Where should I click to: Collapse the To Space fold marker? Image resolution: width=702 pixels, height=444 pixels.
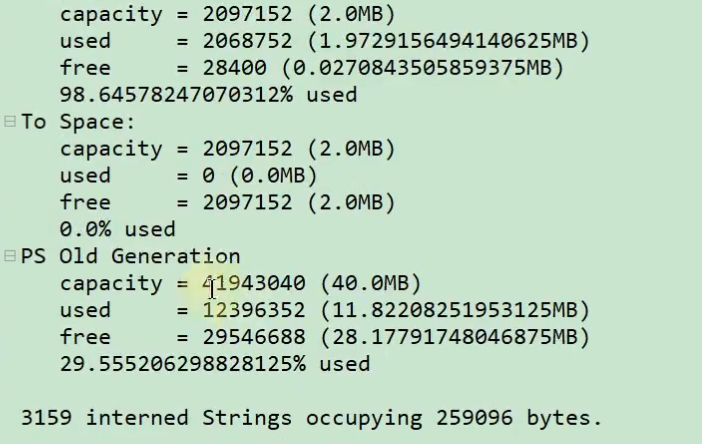[x=10, y=121]
